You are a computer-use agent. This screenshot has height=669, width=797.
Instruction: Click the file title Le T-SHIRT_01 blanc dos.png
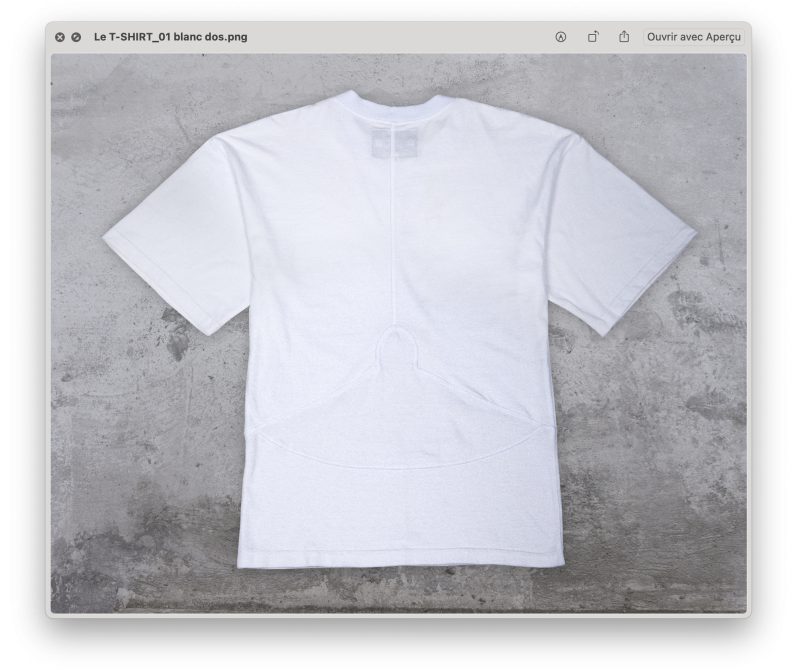point(171,37)
